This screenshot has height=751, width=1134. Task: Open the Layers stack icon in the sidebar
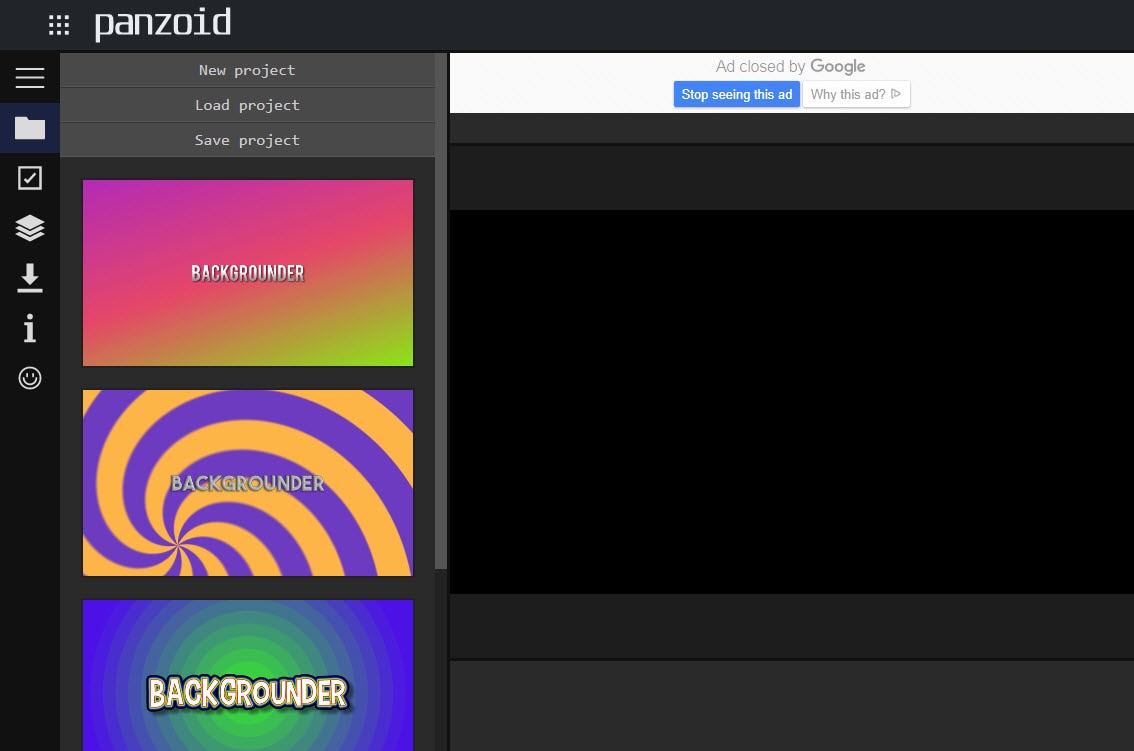tap(30, 228)
